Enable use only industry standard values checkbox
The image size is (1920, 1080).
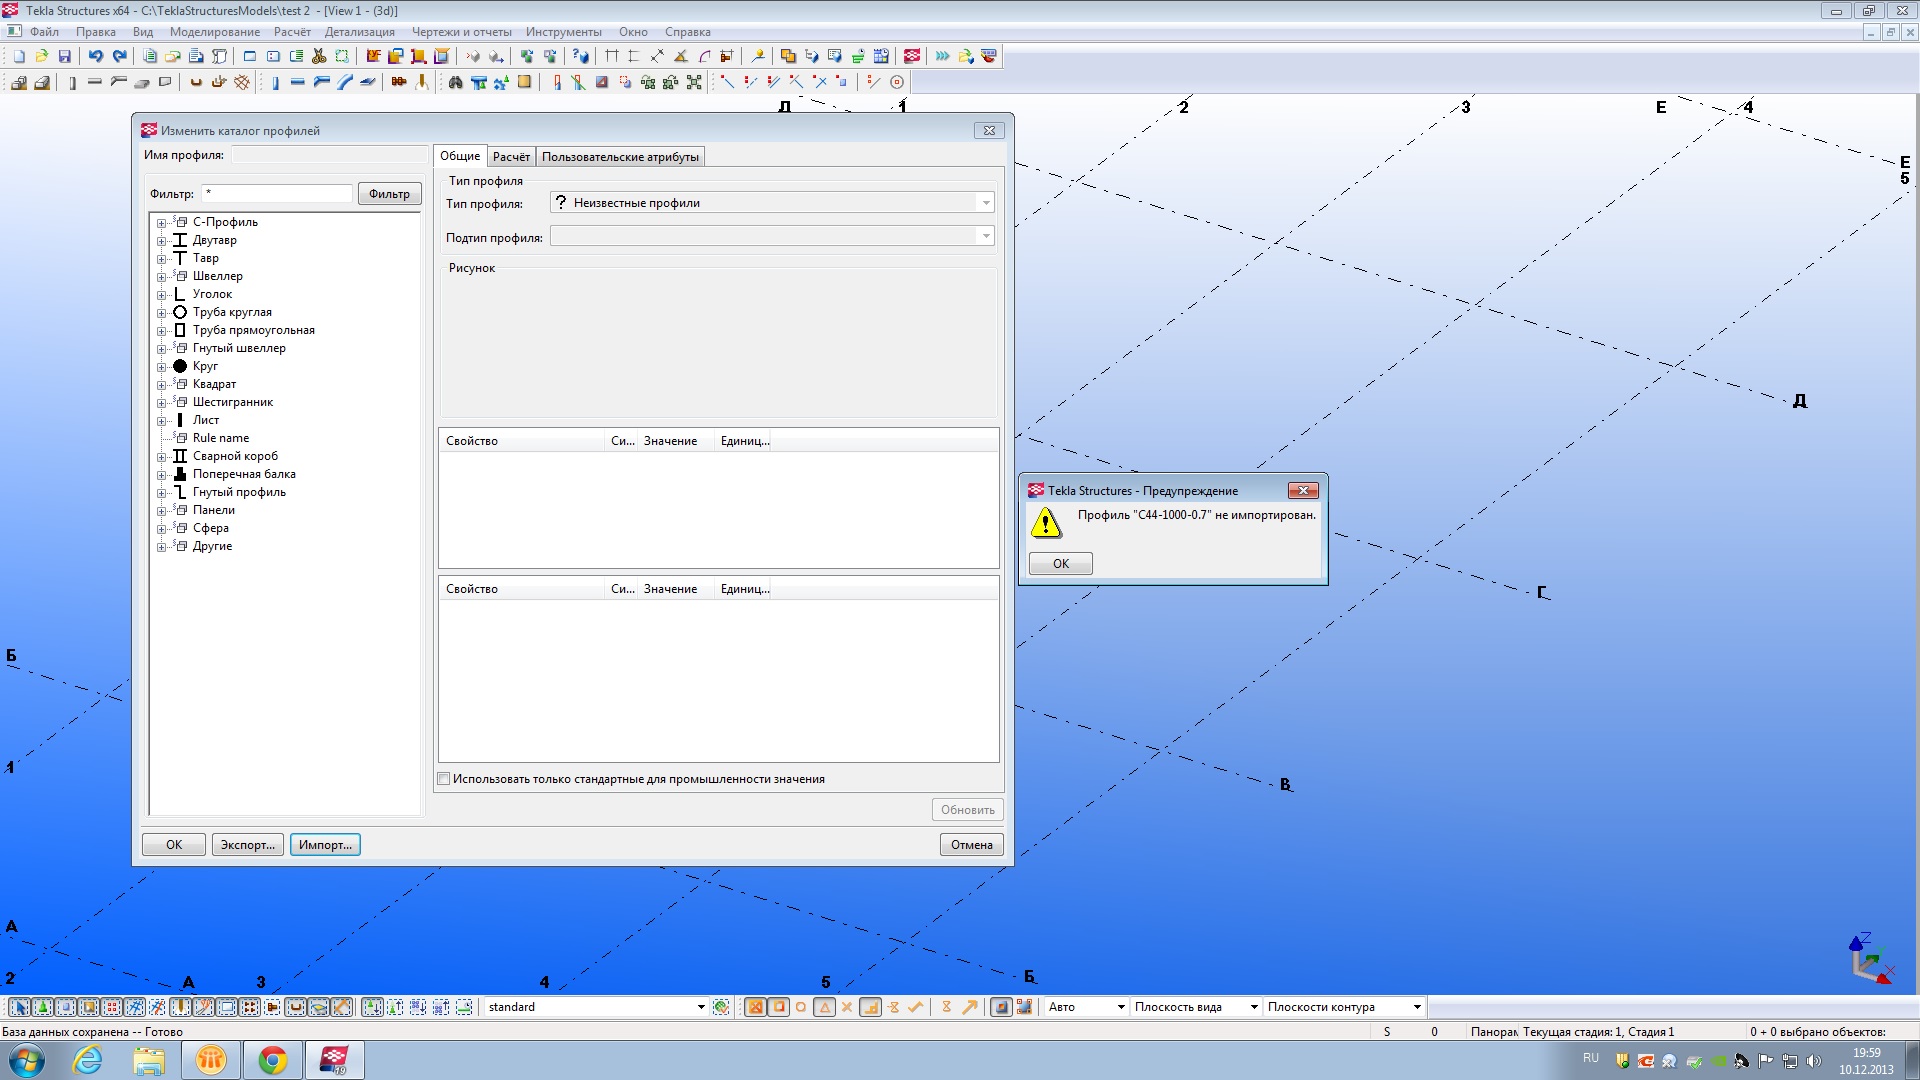click(444, 779)
